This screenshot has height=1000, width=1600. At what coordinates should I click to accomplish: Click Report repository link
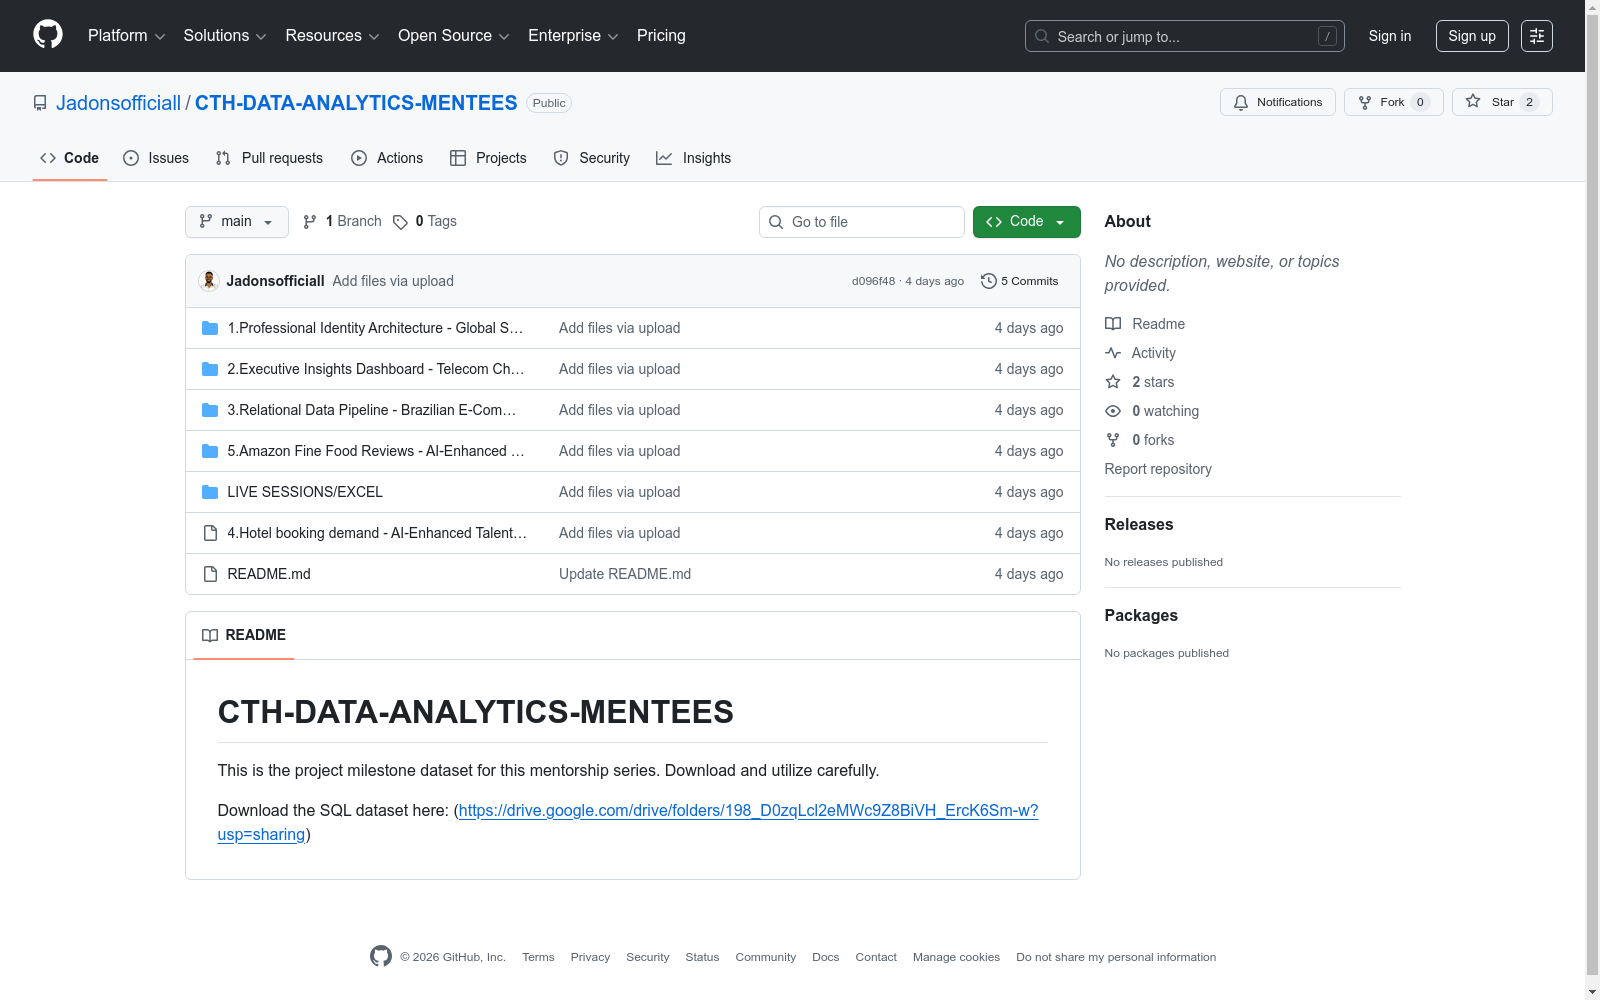pos(1158,469)
